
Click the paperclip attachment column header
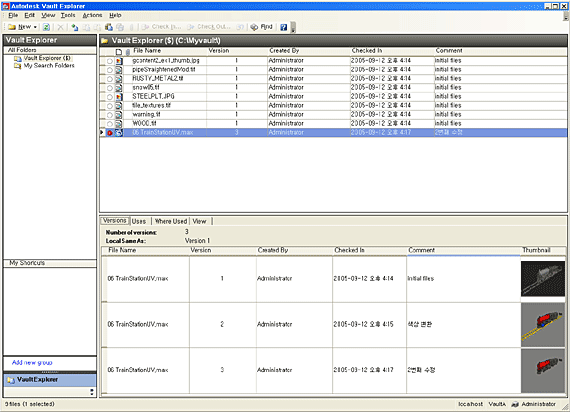coord(128,52)
